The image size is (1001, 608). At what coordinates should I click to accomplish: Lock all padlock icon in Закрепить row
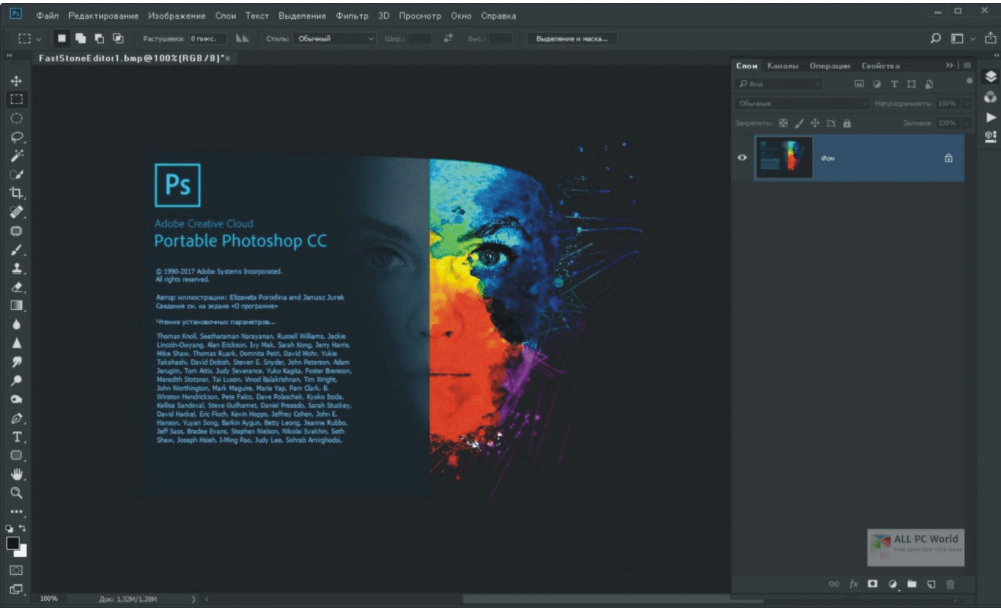(847, 123)
